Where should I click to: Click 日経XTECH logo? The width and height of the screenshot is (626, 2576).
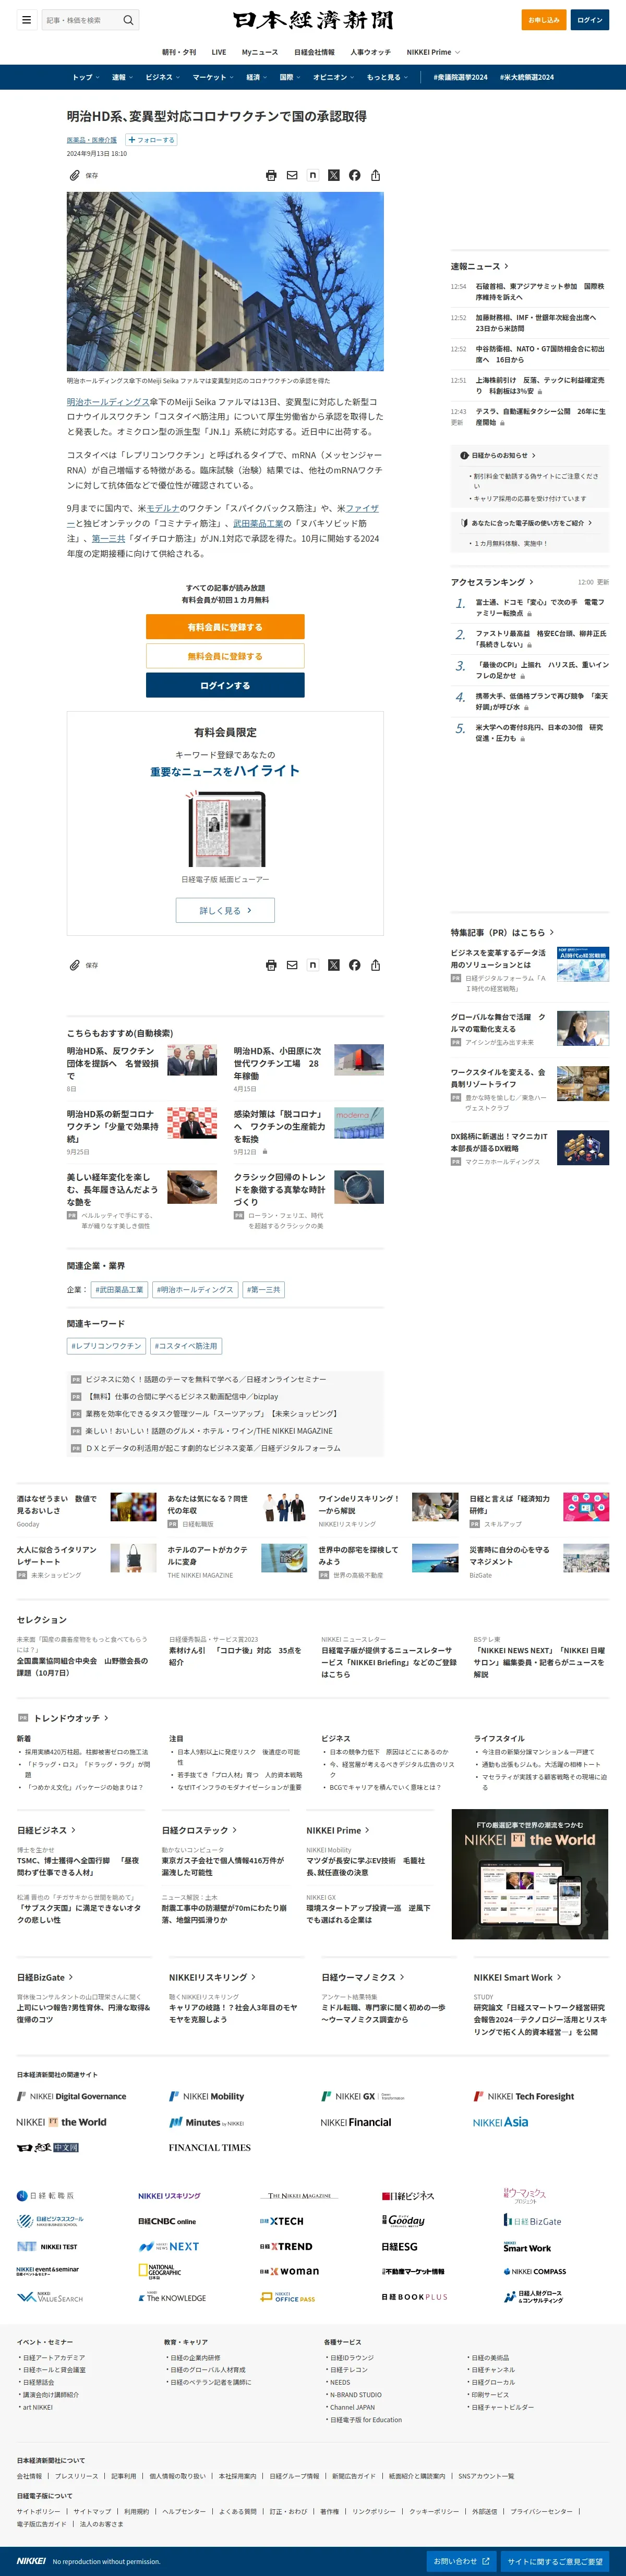pos(281,2220)
